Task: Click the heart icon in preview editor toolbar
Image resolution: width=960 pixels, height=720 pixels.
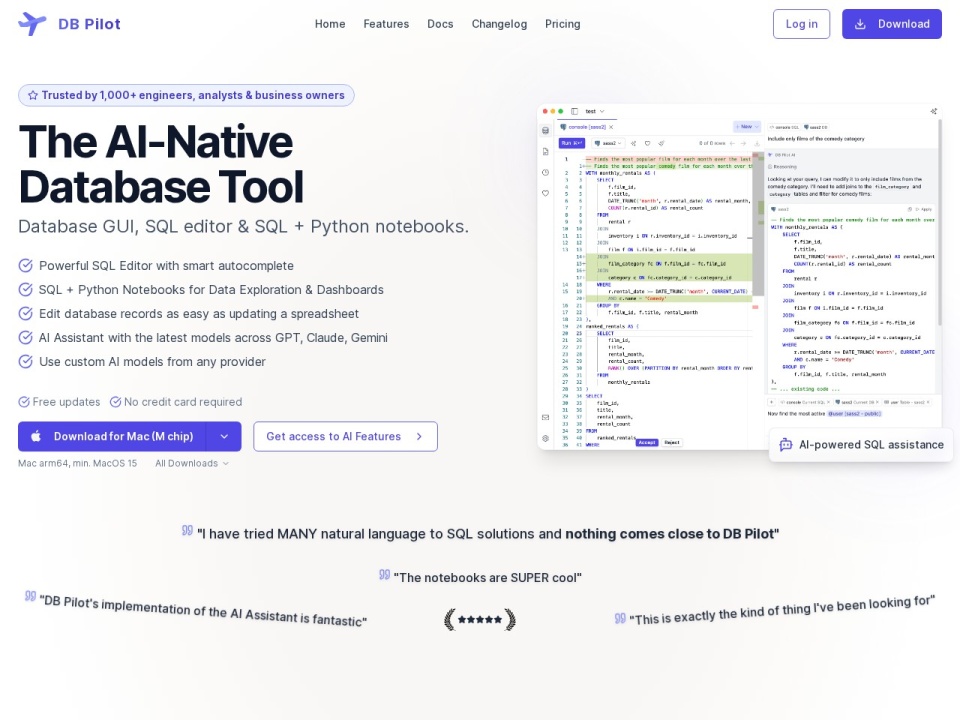Action: [x=647, y=143]
